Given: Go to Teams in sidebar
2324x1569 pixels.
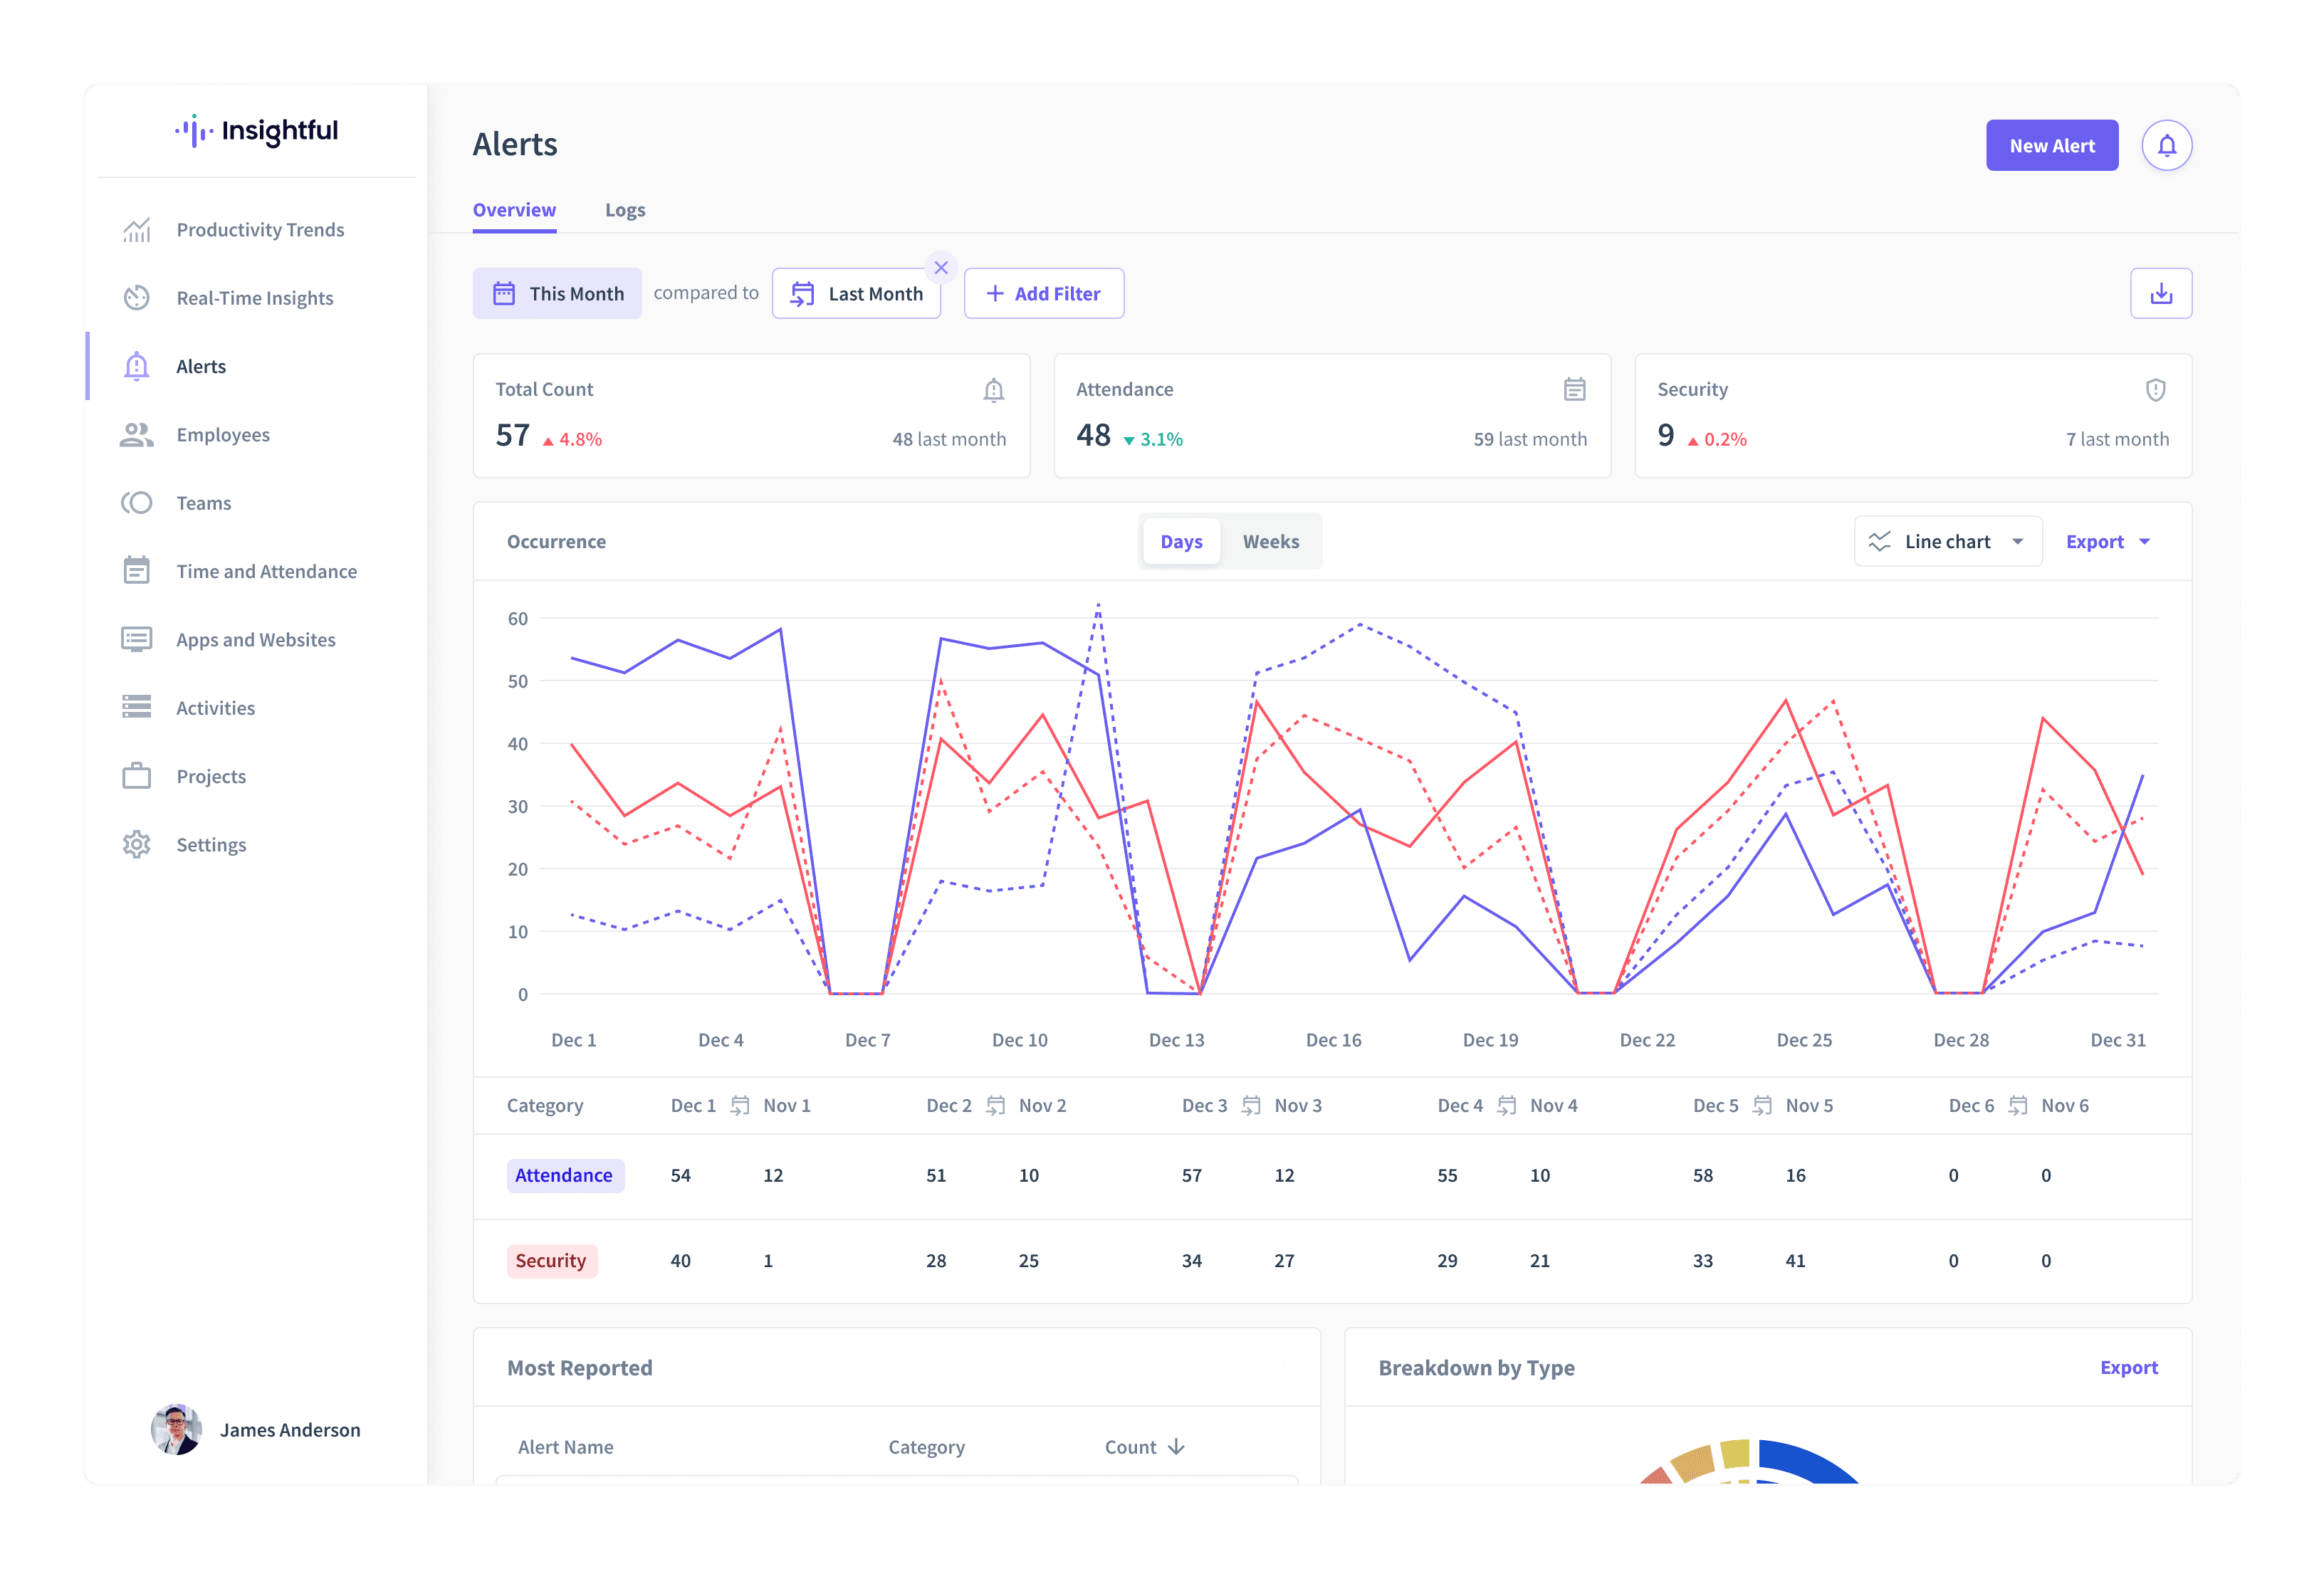Looking at the screenshot, I should [203, 503].
